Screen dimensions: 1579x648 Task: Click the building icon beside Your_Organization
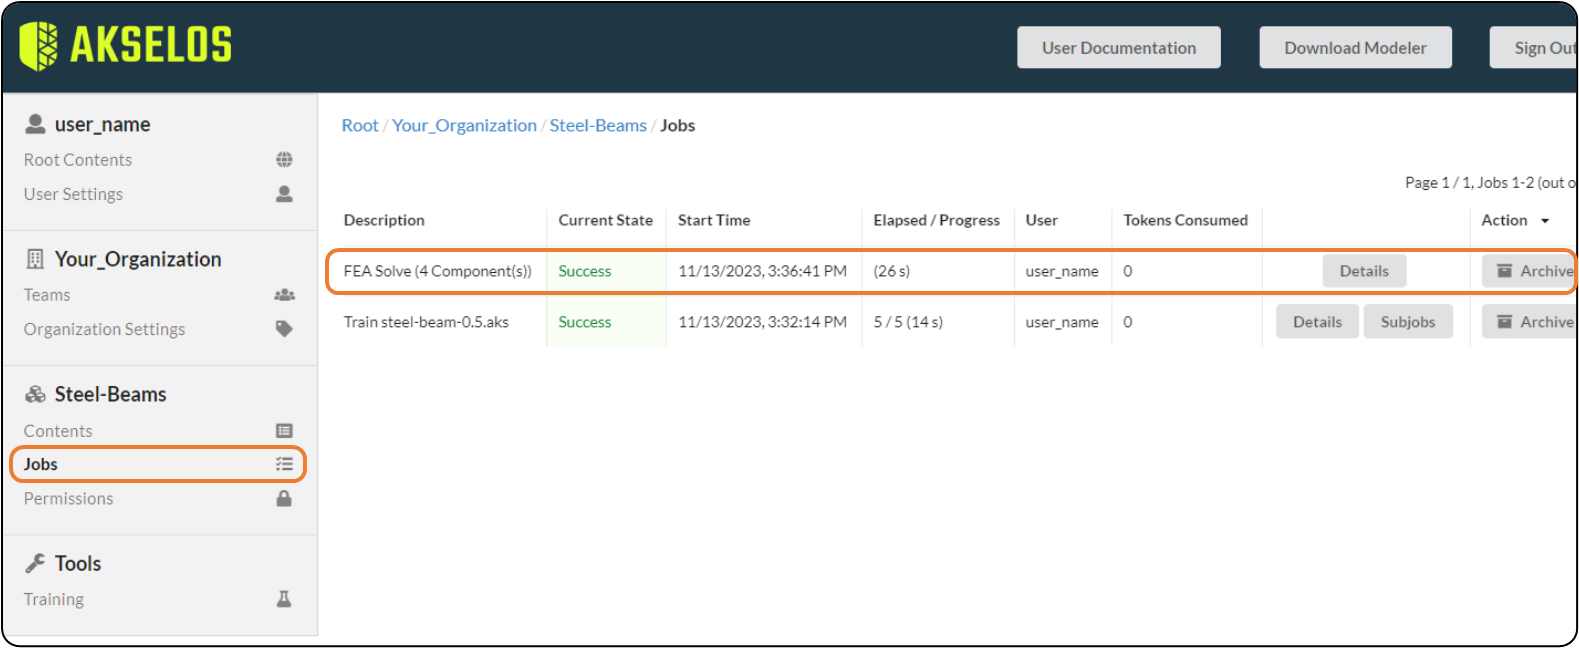pyautogui.click(x=35, y=259)
